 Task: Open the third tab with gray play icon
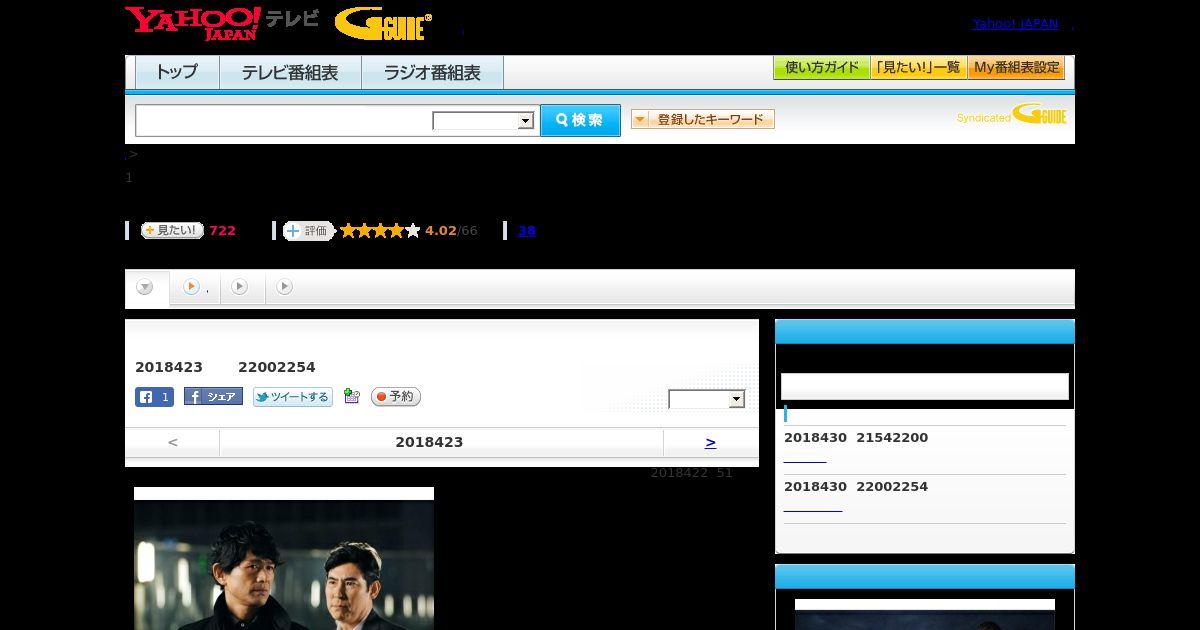[240, 287]
